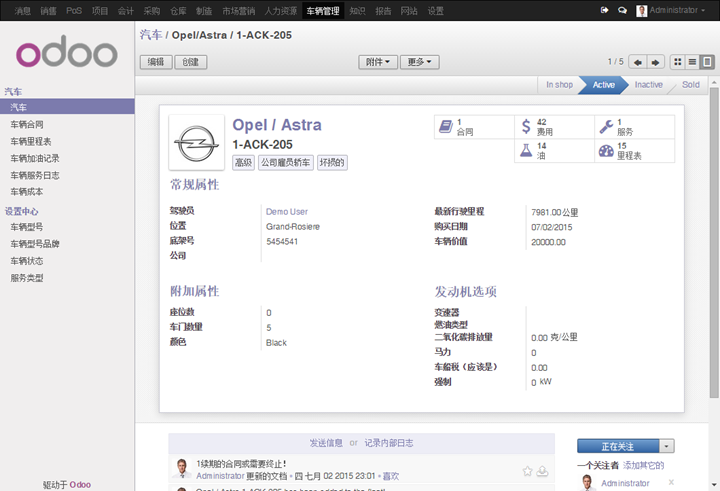Switch to list view icon
The image size is (720, 491).
pos(692,62)
